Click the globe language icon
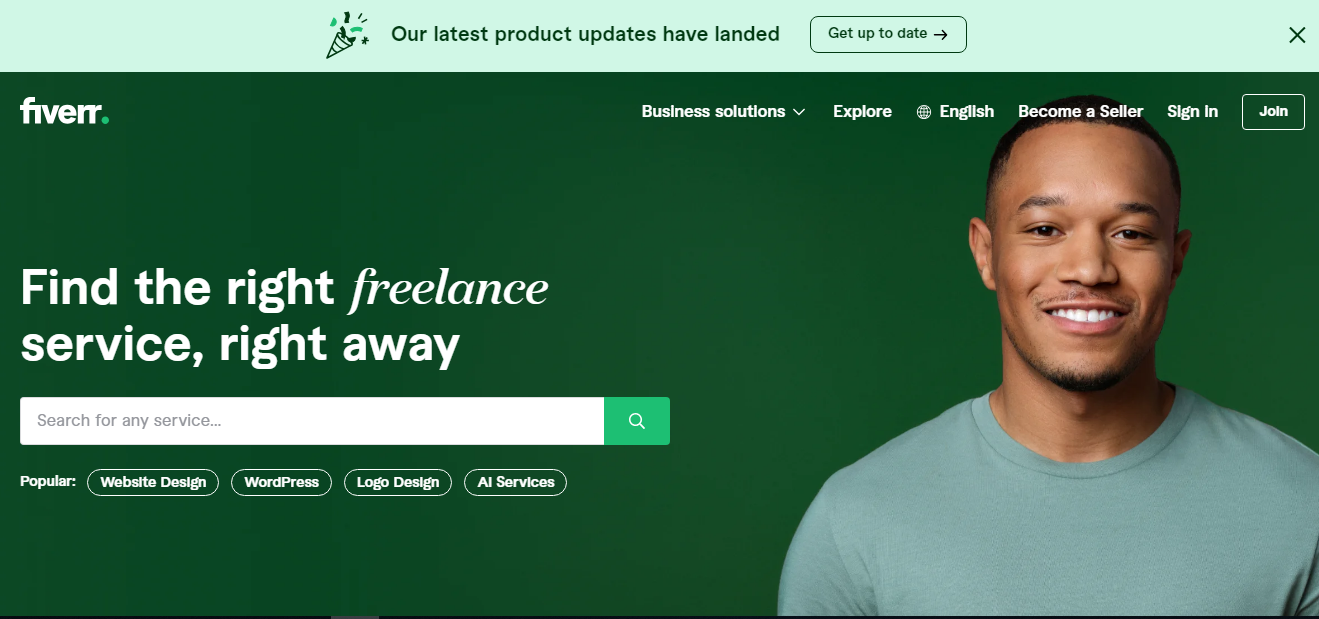Screen dimensions: 1319x619 [x=924, y=112]
